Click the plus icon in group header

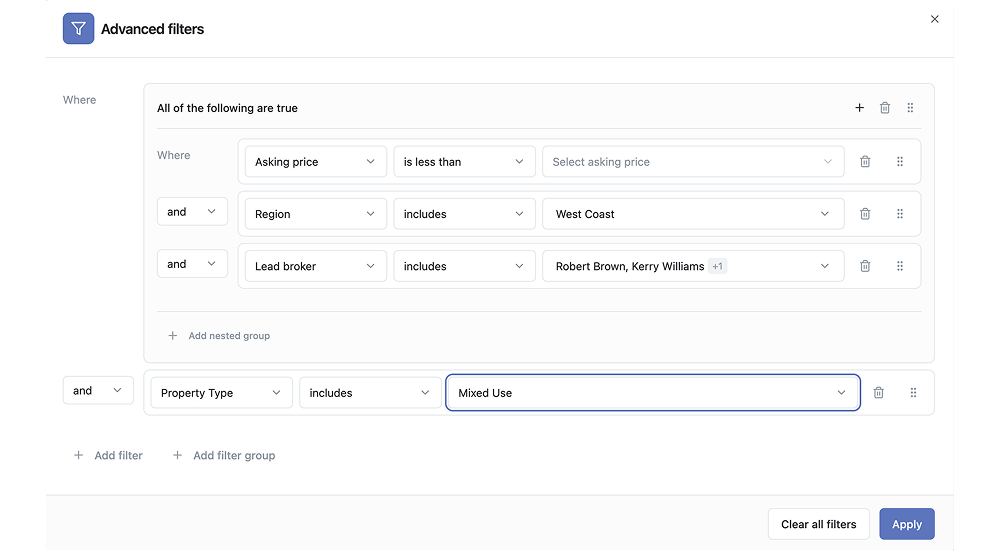tap(859, 108)
